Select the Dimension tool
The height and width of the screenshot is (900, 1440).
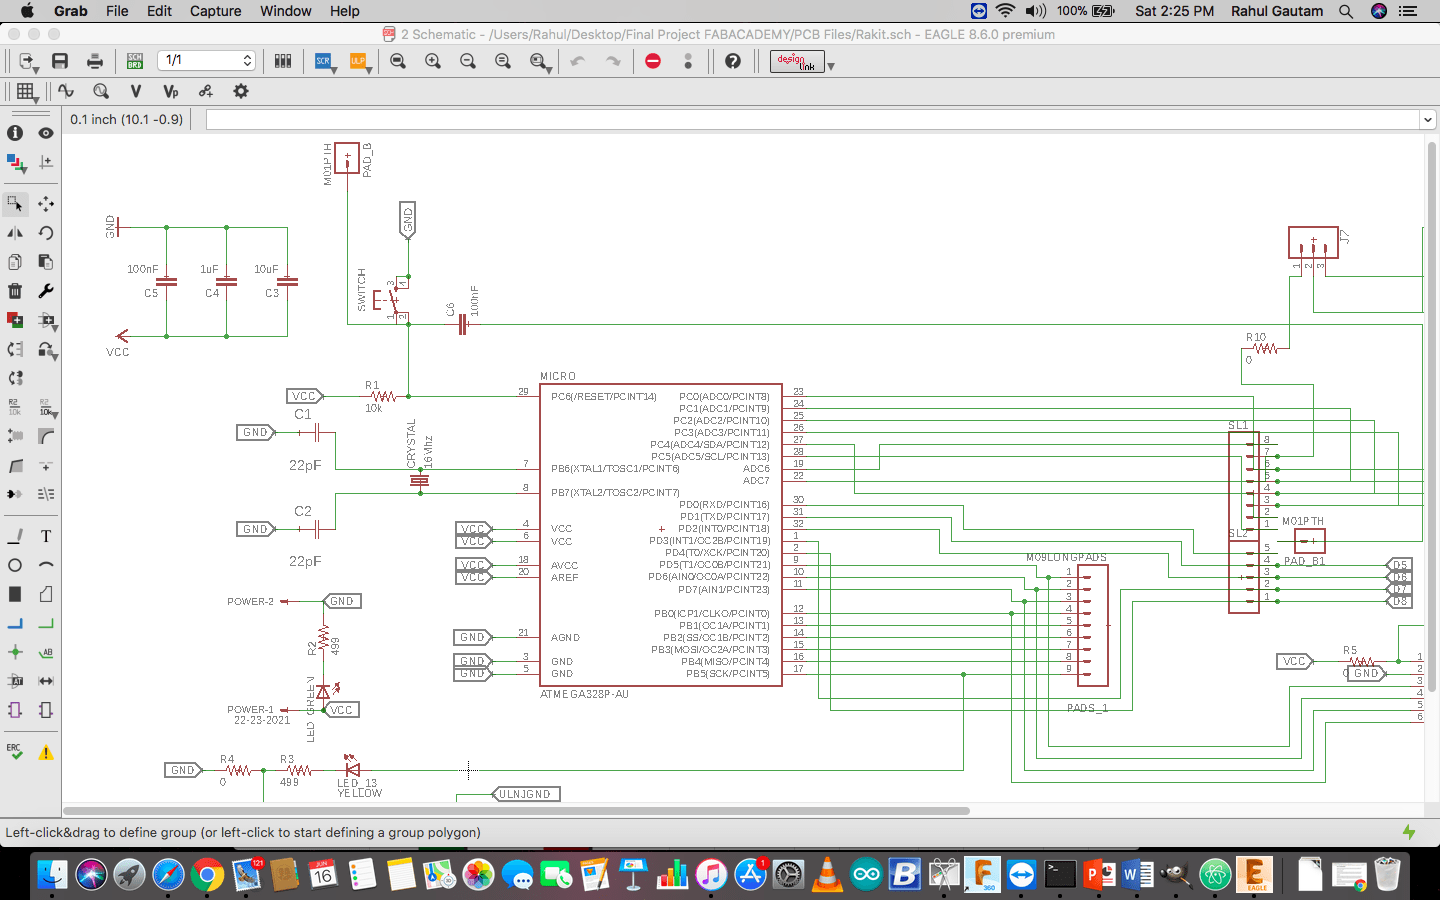coord(46,682)
